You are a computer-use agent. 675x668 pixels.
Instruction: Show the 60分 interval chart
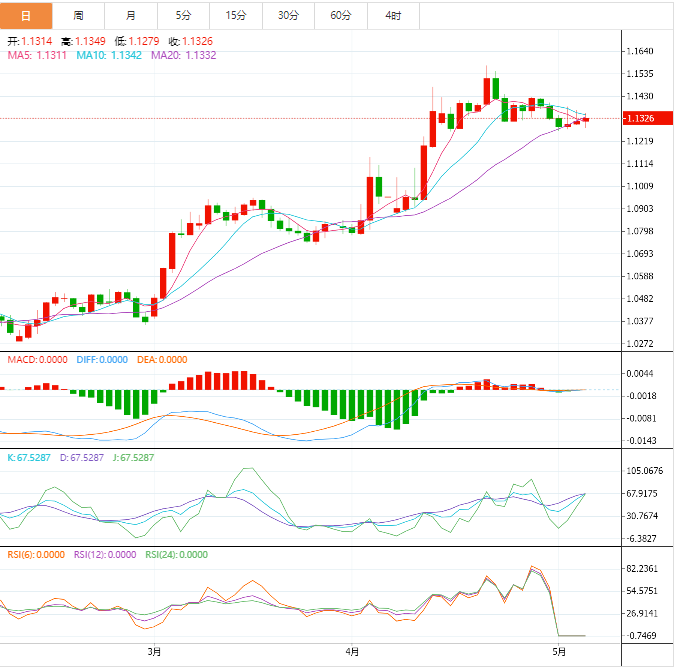[341, 15]
